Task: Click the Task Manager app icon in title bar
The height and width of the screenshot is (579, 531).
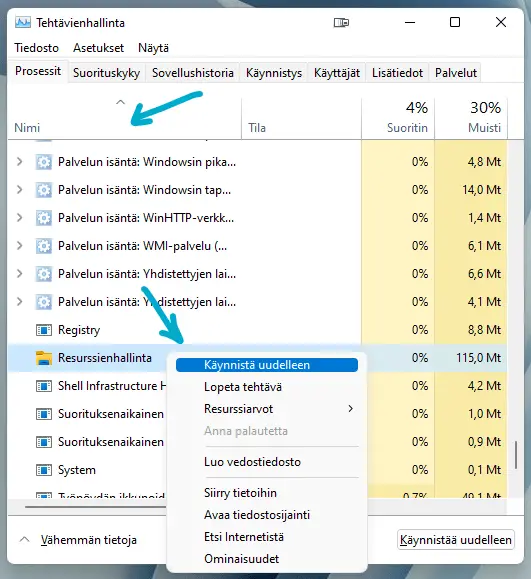Action: [23, 23]
